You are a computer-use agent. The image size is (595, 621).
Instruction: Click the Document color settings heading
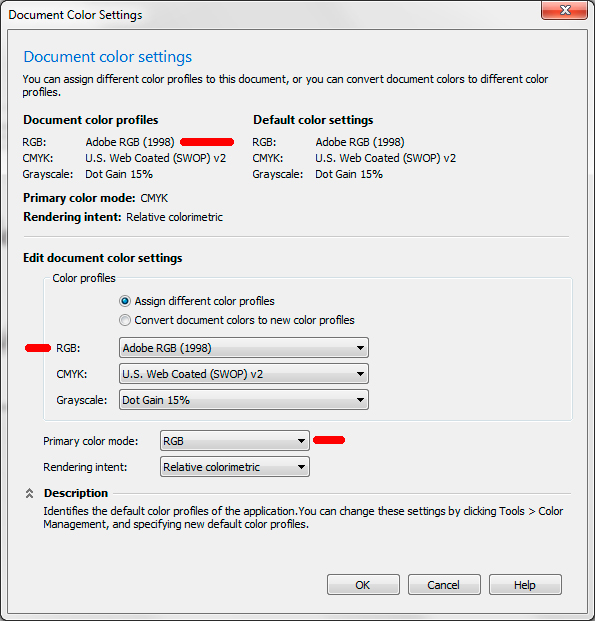coord(108,57)
